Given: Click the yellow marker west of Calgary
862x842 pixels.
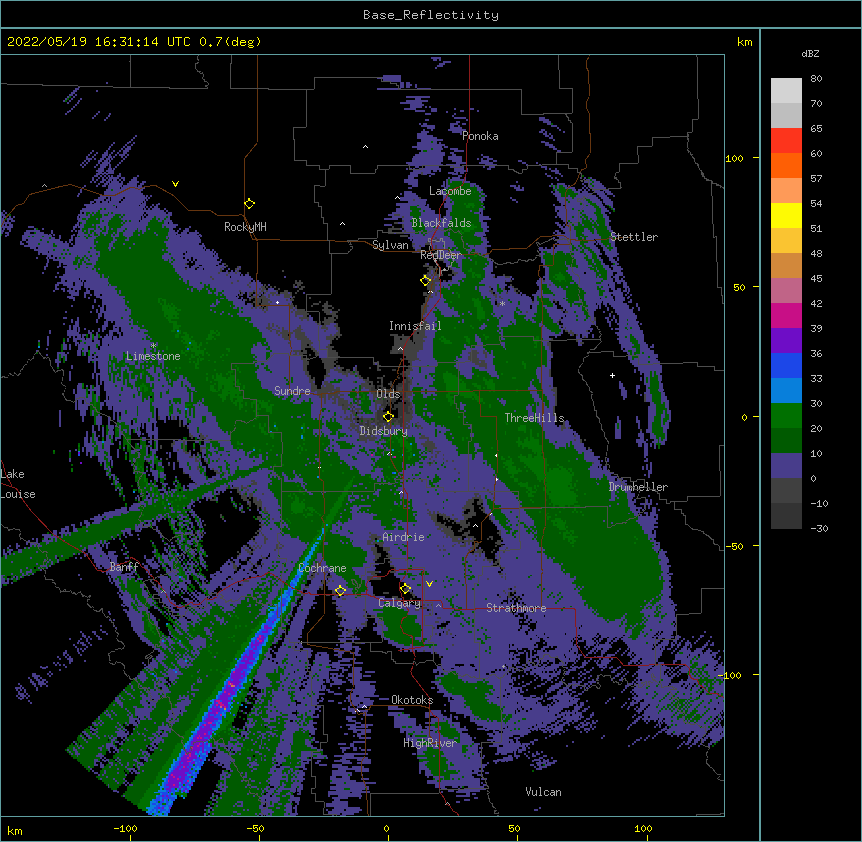Looking at the screenshot, I should 340,590.
